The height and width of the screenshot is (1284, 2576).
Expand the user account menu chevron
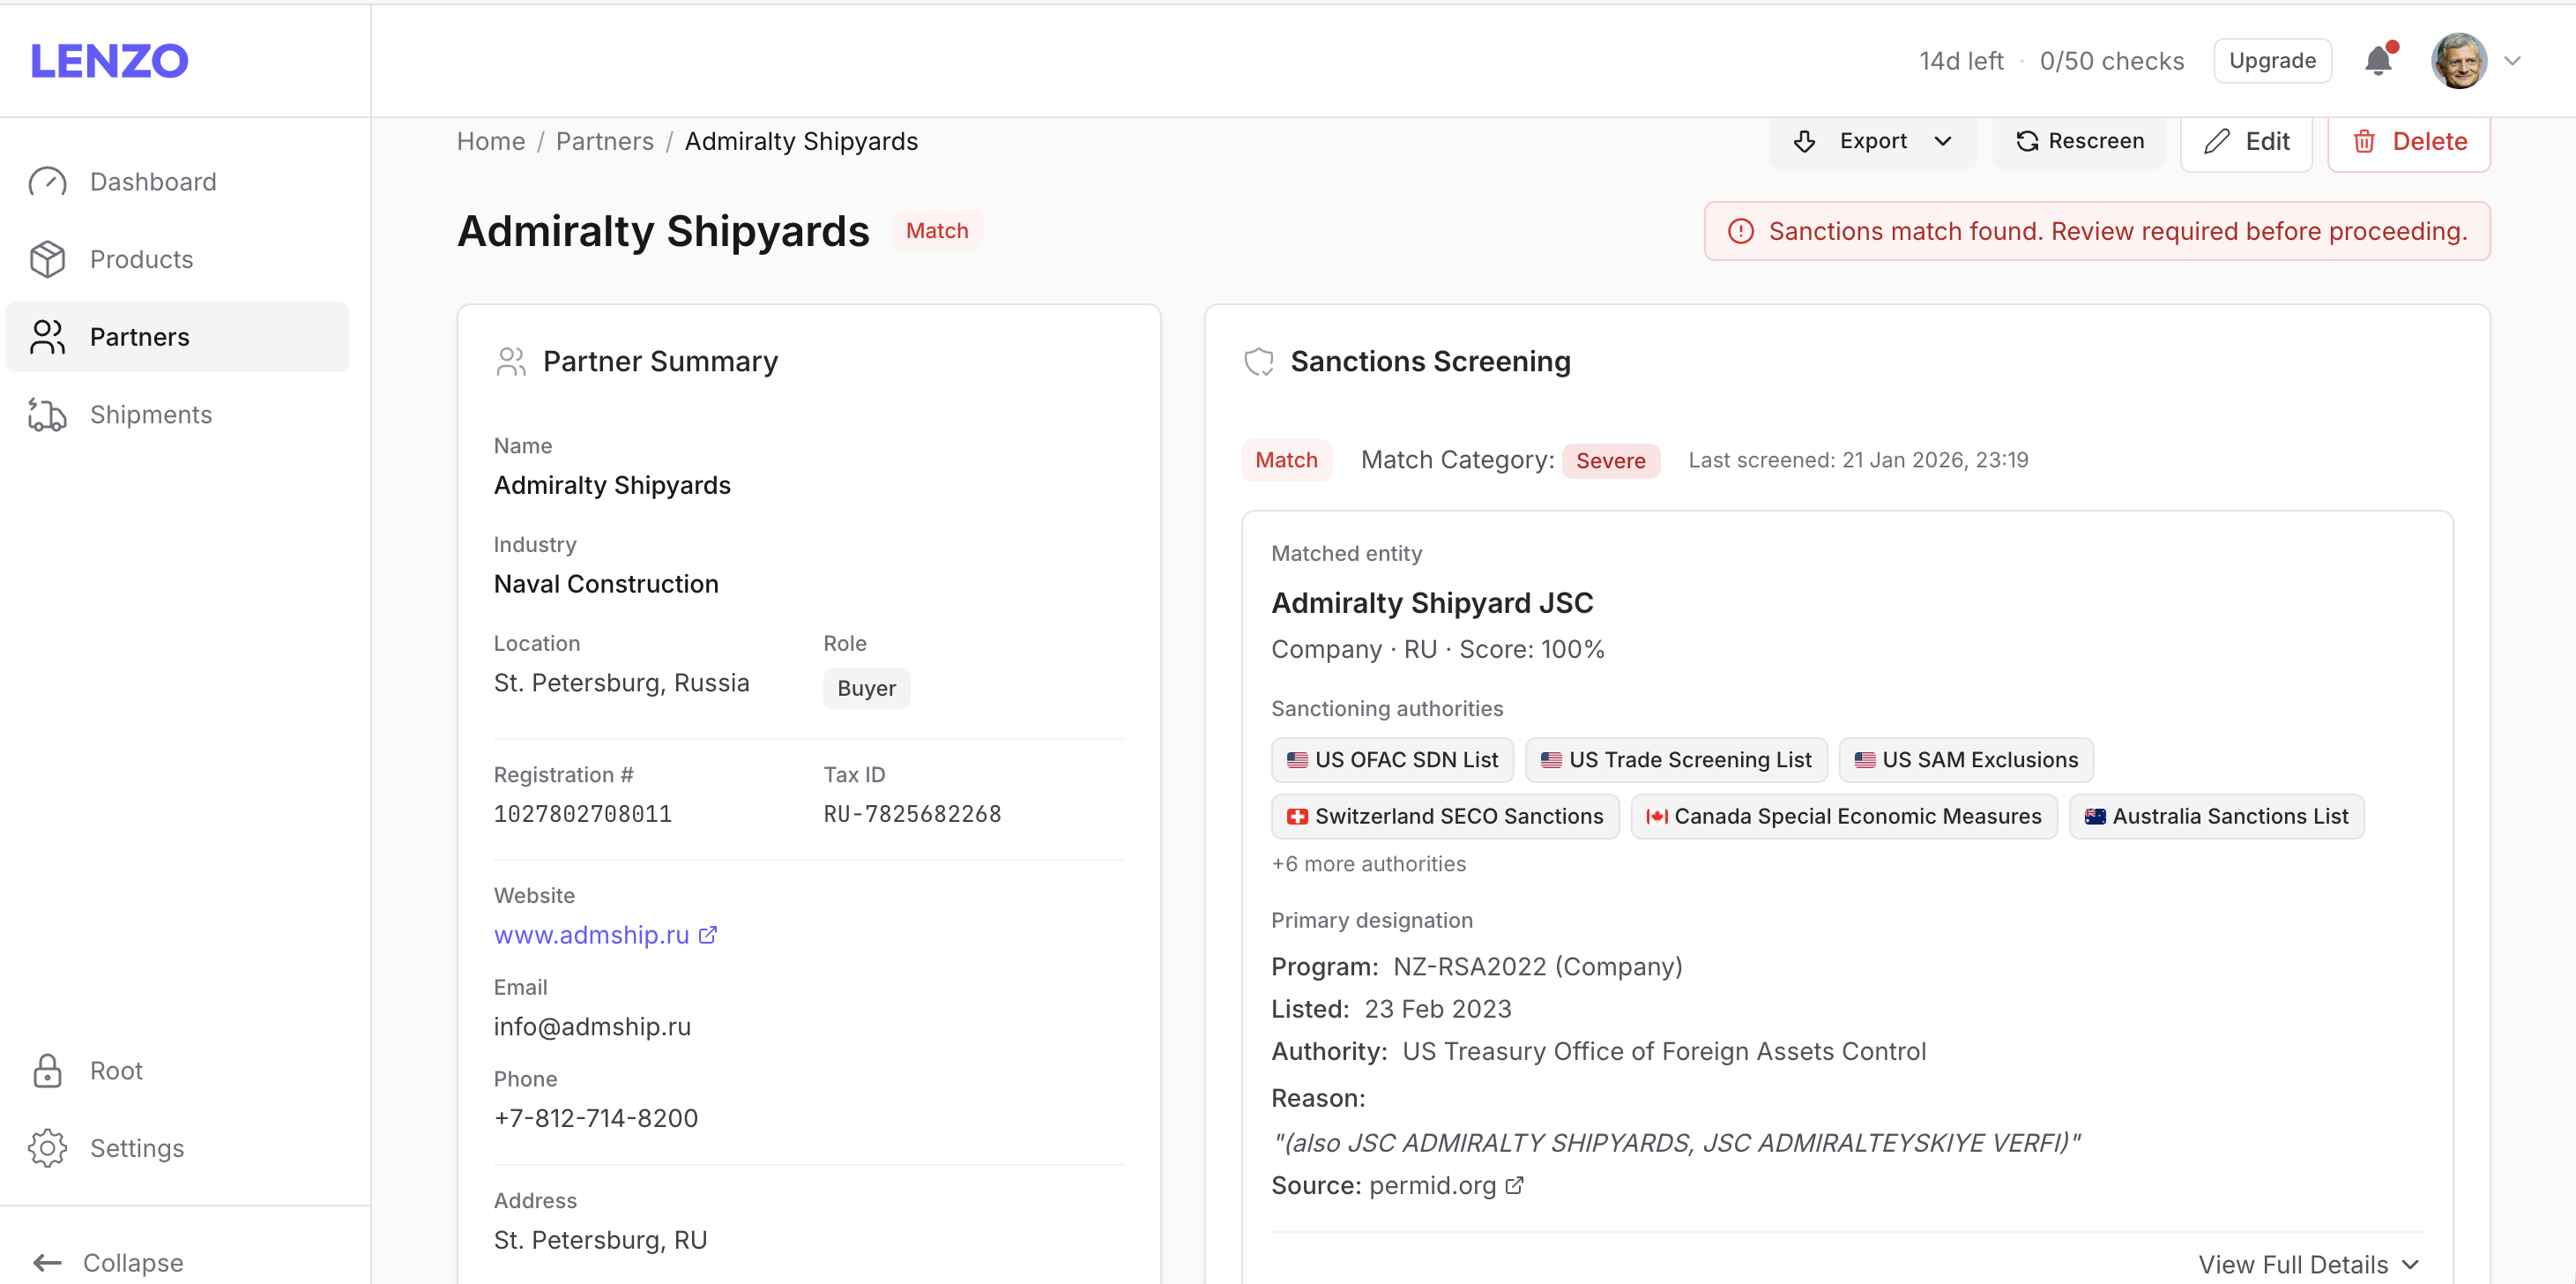pyautogui.click(x=2514, y=61)
